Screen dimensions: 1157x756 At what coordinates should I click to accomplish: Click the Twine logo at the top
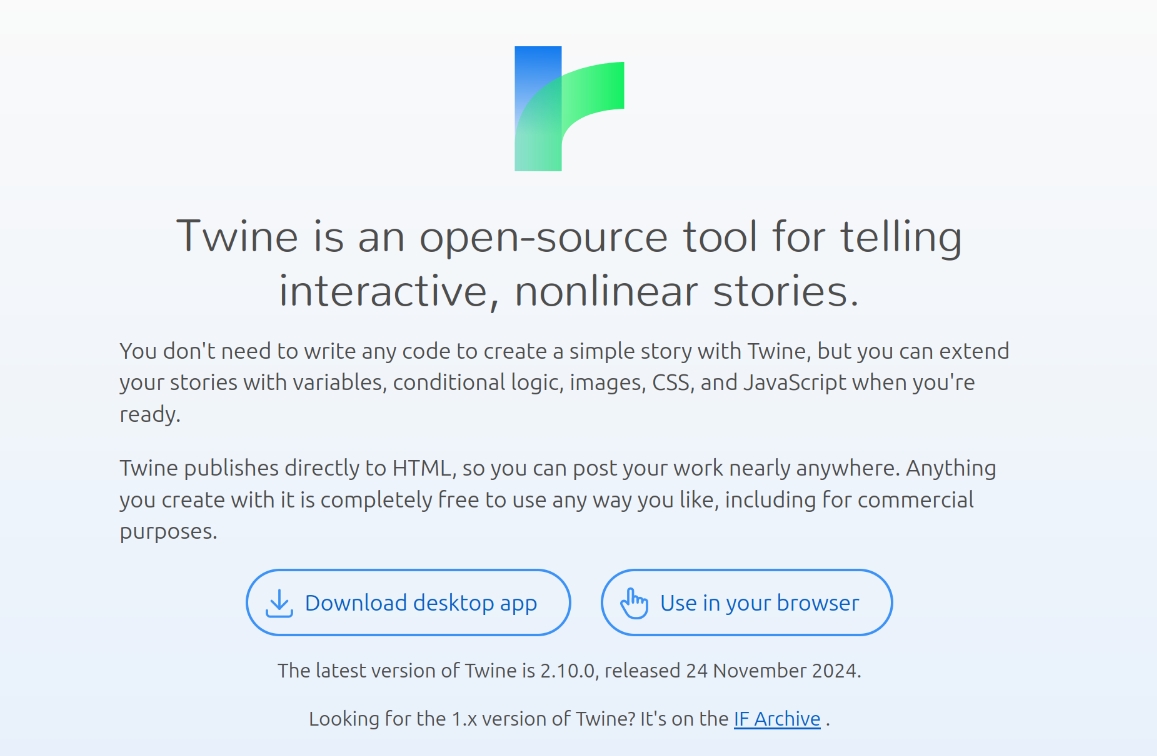(569, 108)
